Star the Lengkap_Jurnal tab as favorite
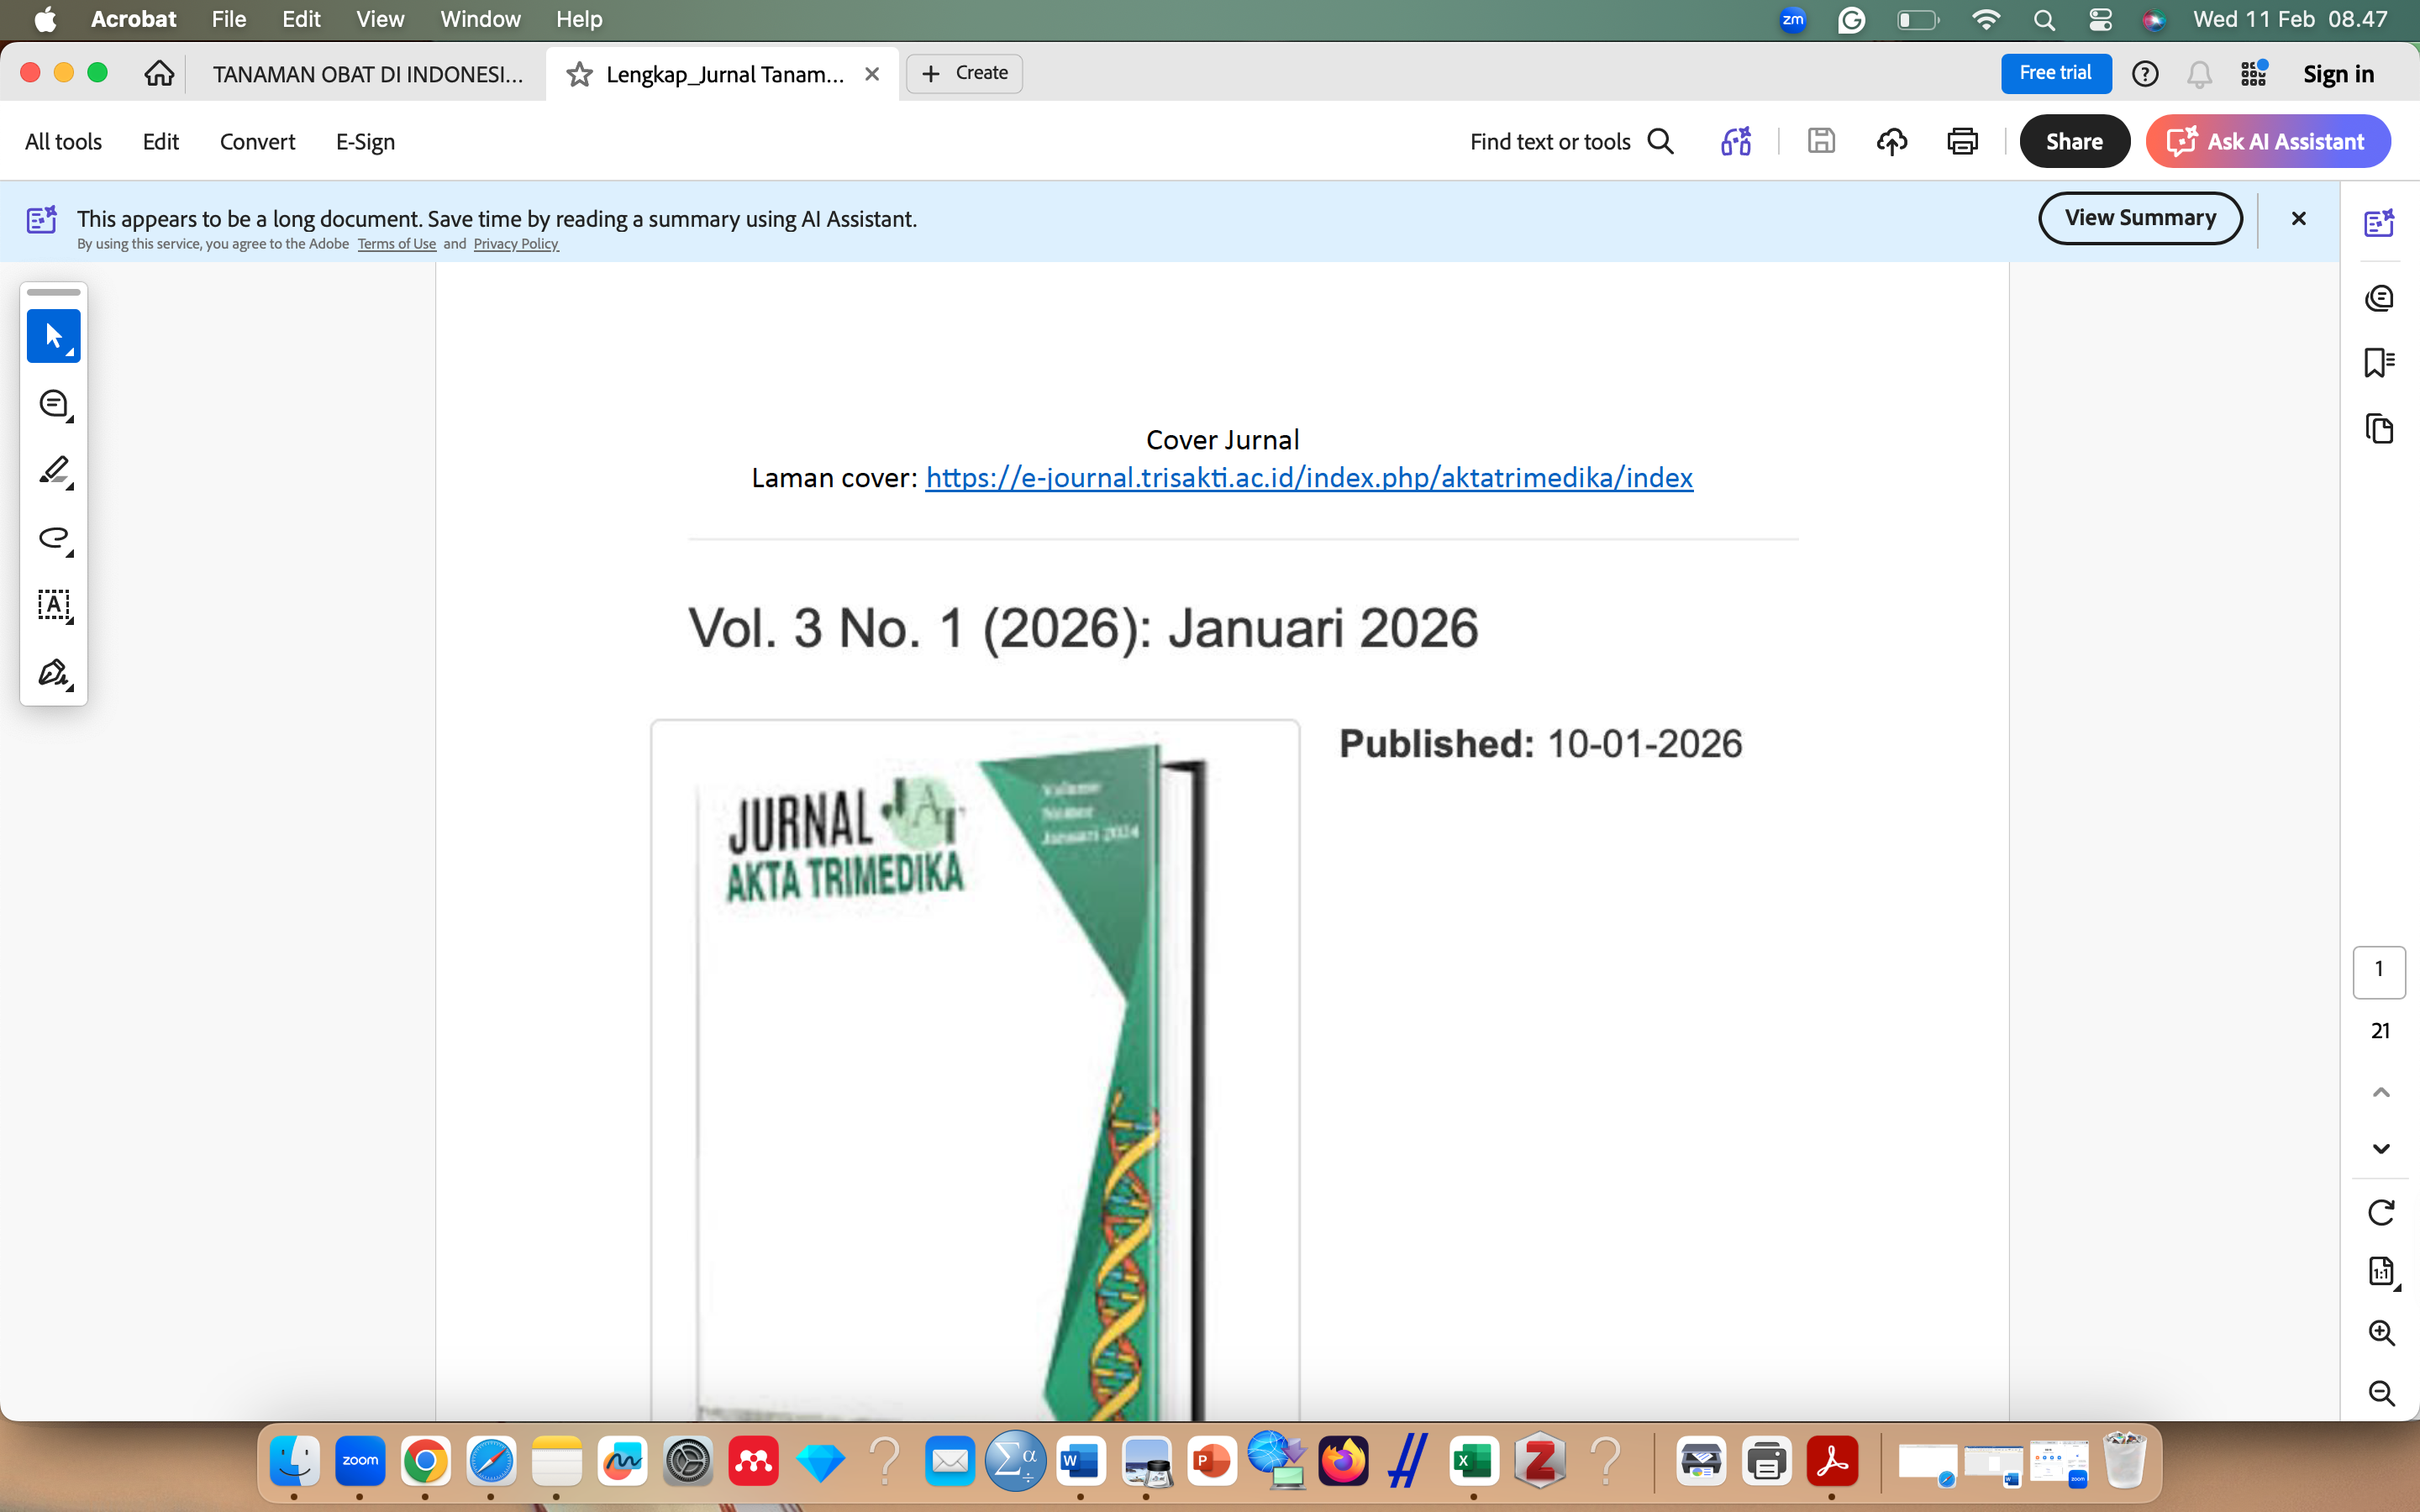2420x1512 pixels. [x=579, y=74]
